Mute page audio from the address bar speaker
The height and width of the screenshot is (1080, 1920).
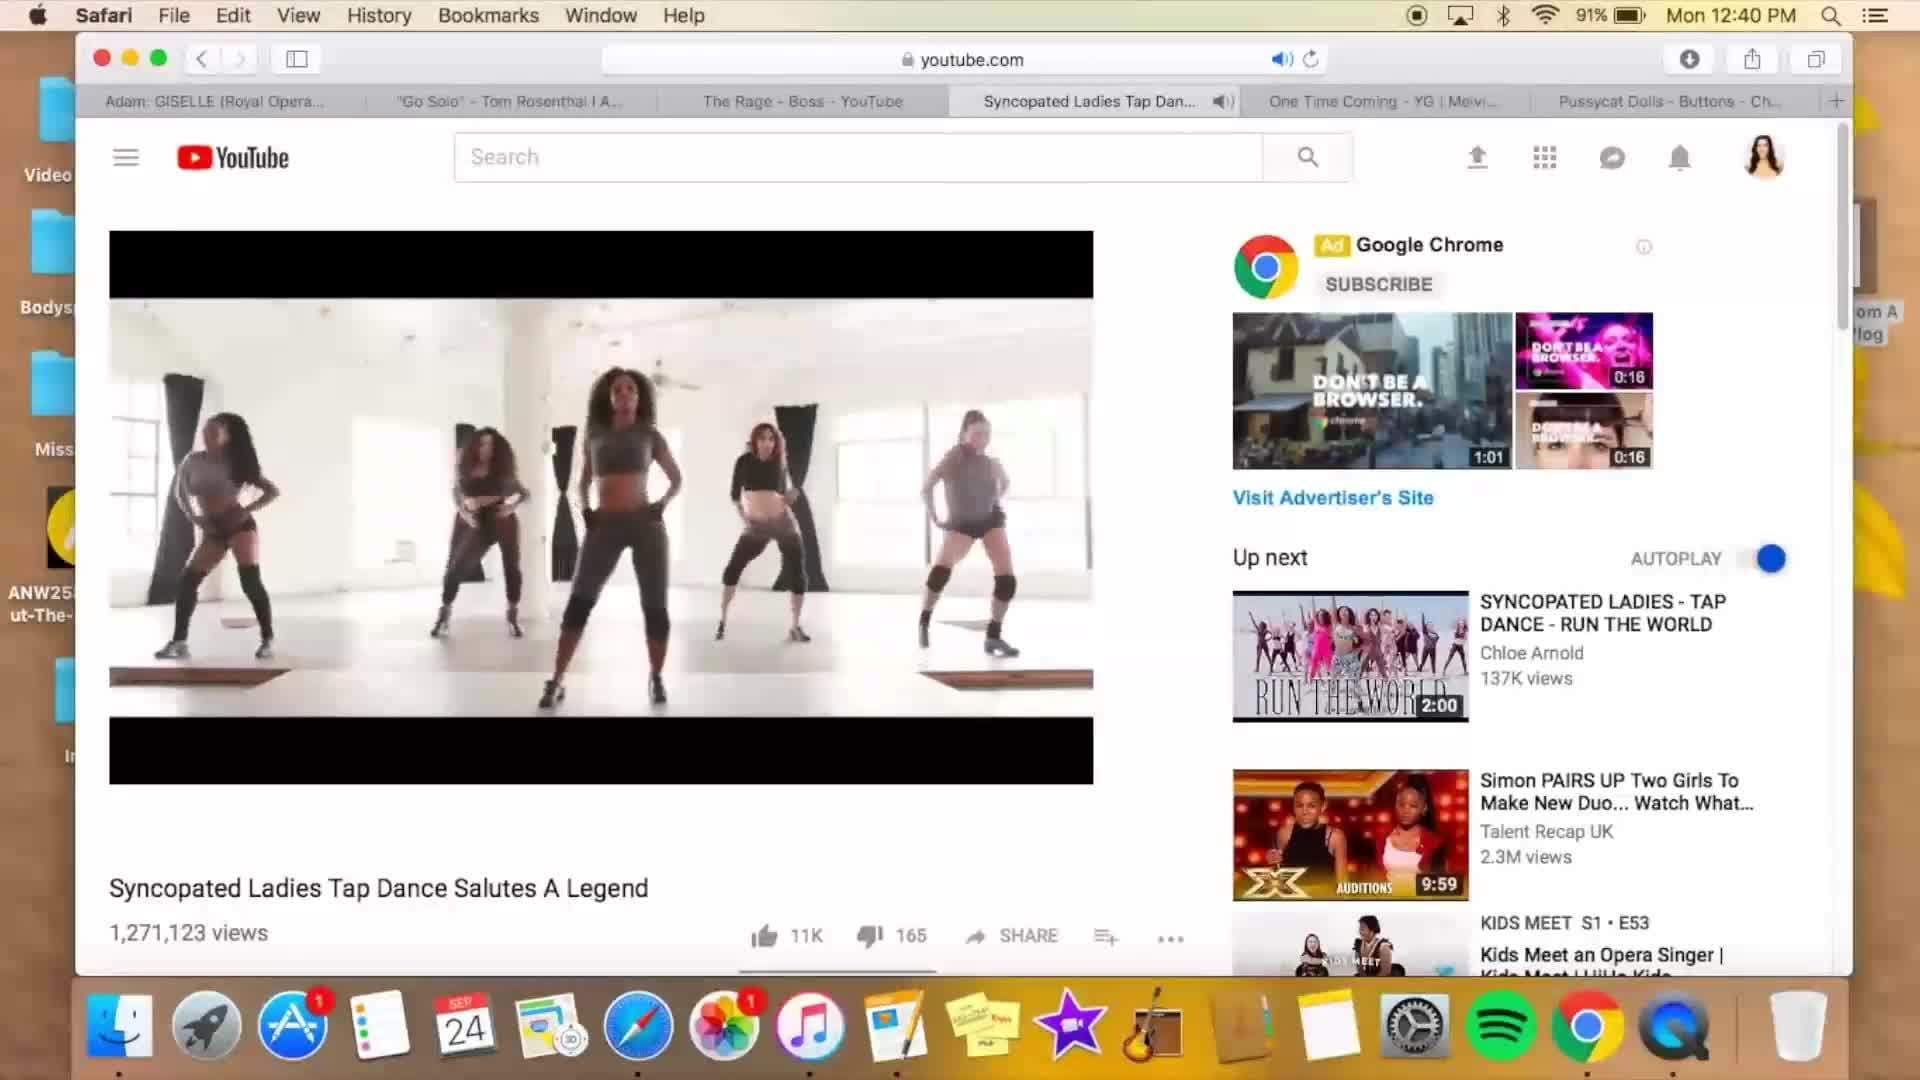tap(1282, 59)
